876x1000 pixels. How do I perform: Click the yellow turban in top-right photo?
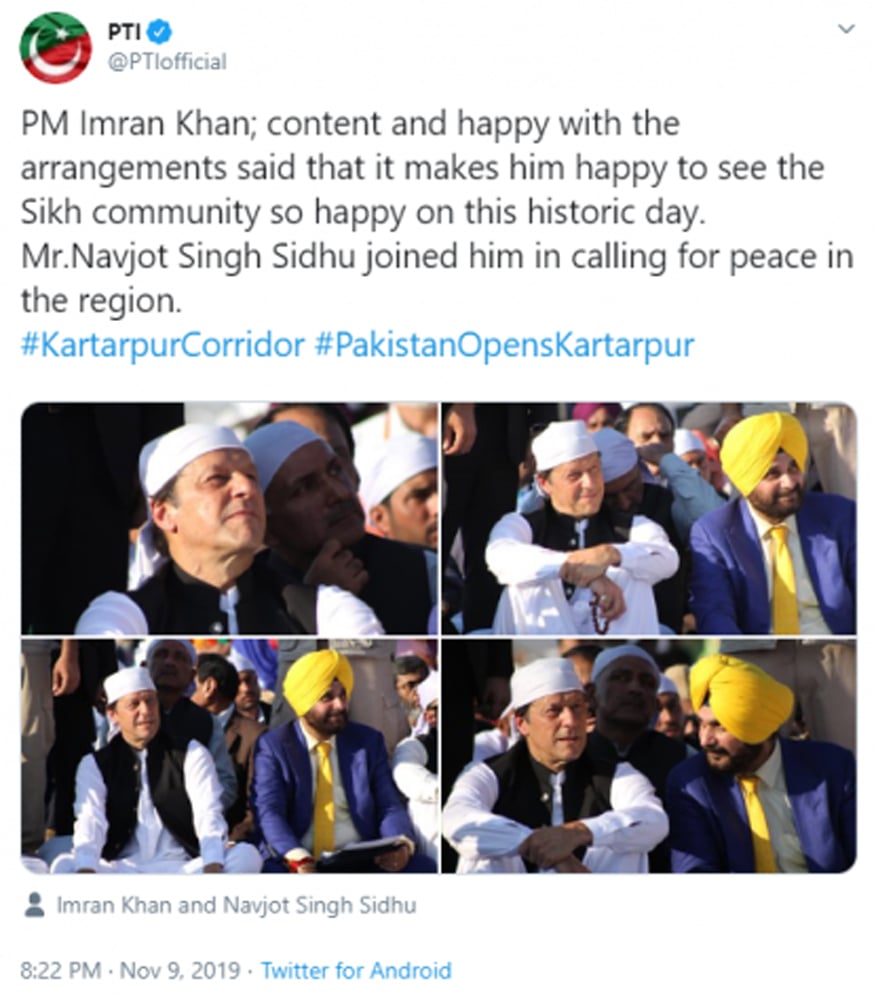click(763, 446)
